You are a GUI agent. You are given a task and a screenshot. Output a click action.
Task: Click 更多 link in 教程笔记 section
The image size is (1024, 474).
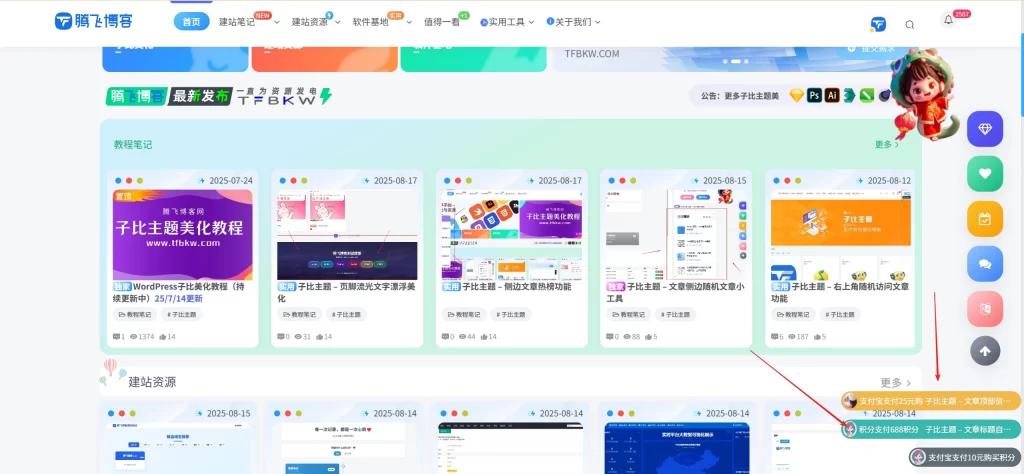click(x=887, y=144)
